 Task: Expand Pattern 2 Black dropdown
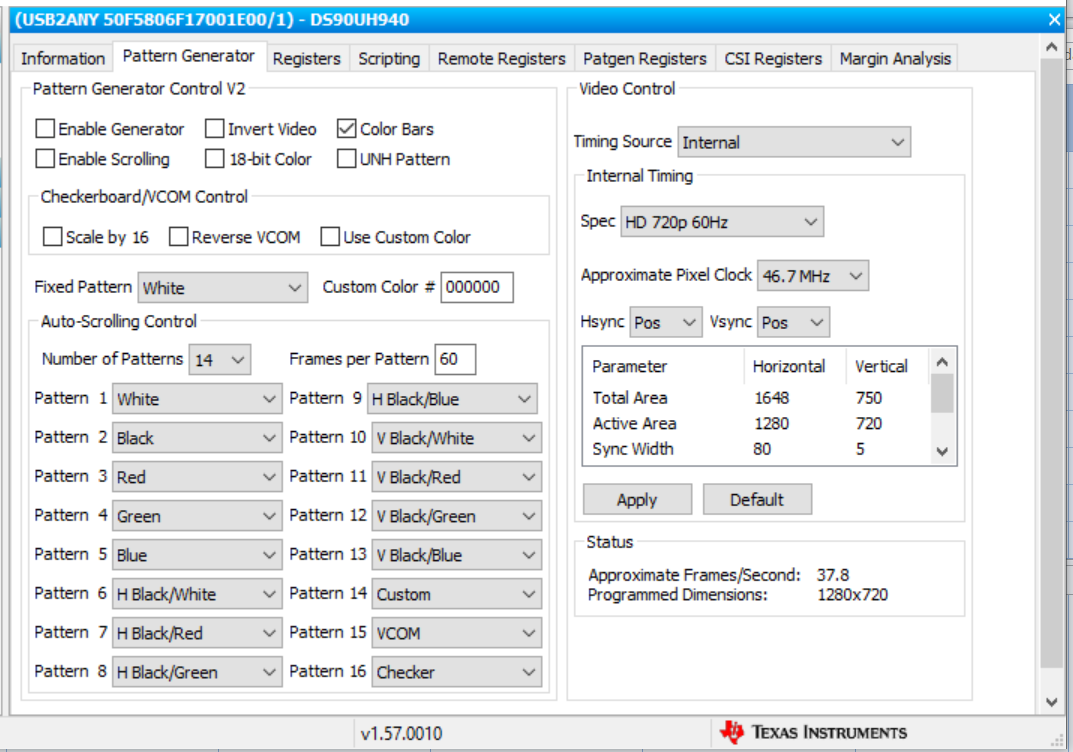click(x=197, y=438)
